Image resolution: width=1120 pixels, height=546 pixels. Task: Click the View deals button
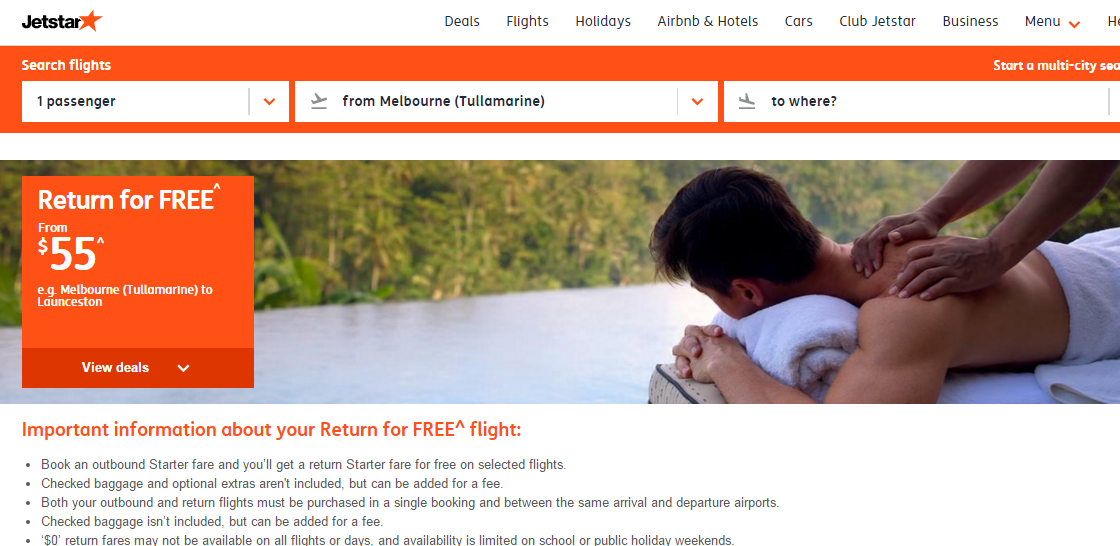point(138,368)
